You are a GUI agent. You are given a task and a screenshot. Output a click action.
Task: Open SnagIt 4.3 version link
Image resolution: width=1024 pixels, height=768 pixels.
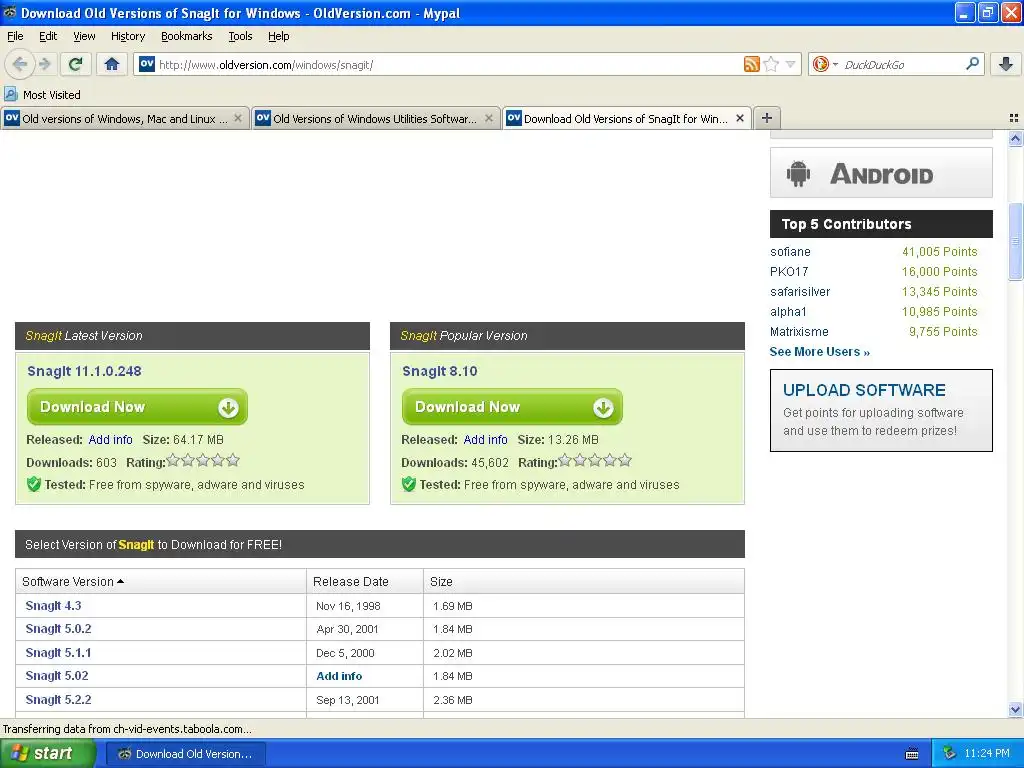[x=54, y=605]
